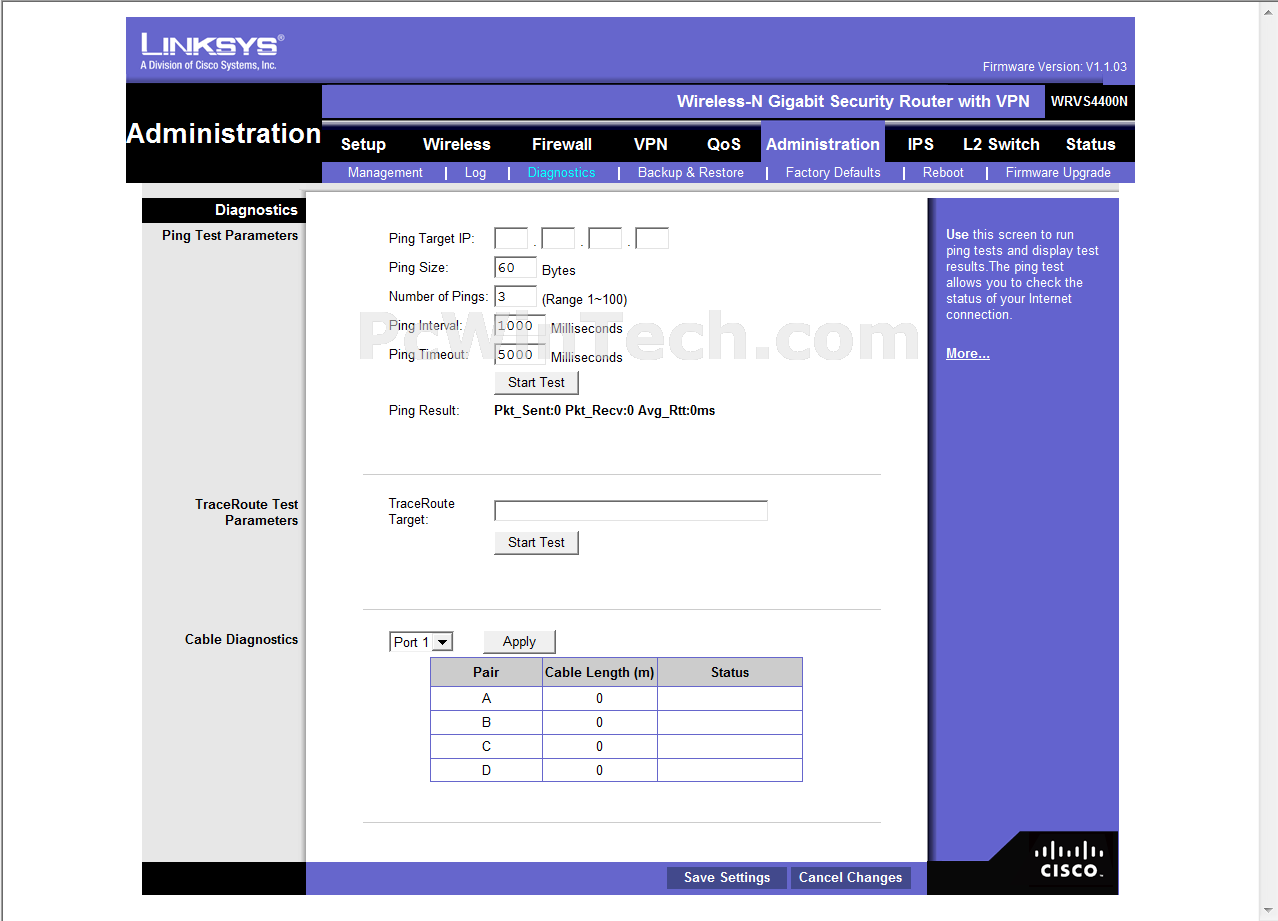
Task: Open Backup & Restore subpage
Action: coord(691,172)
